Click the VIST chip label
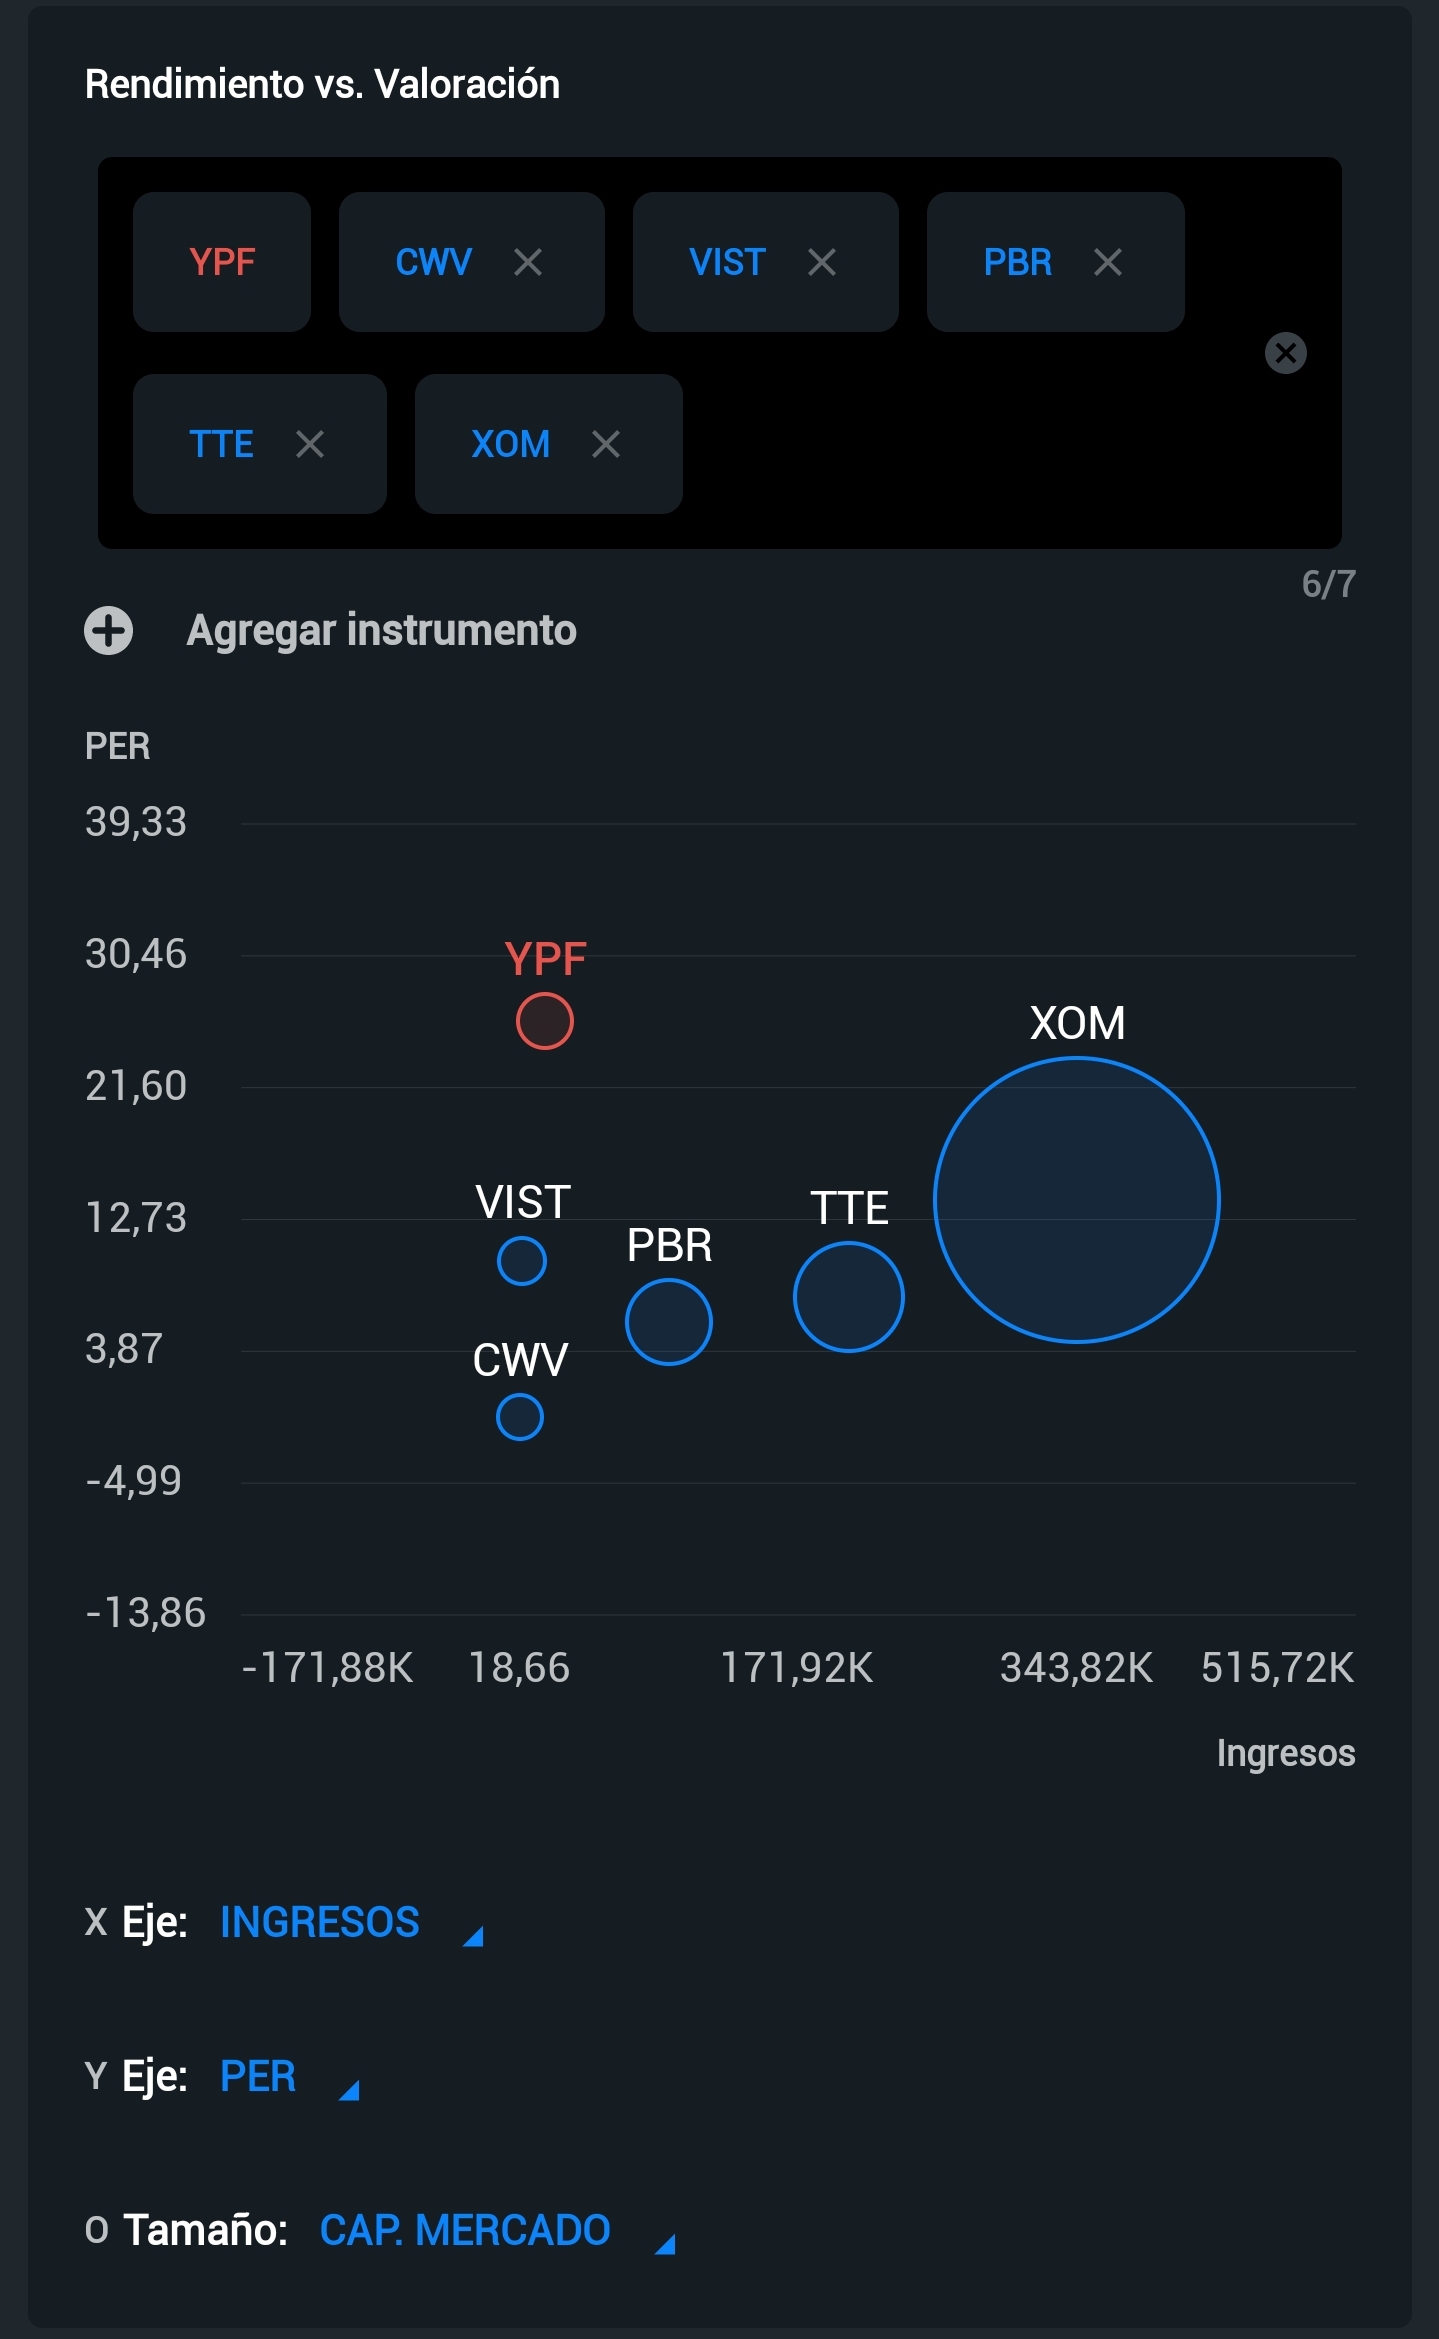Image resolution: width=1439 pixels, height=2339 pixels. pos(727,262)
